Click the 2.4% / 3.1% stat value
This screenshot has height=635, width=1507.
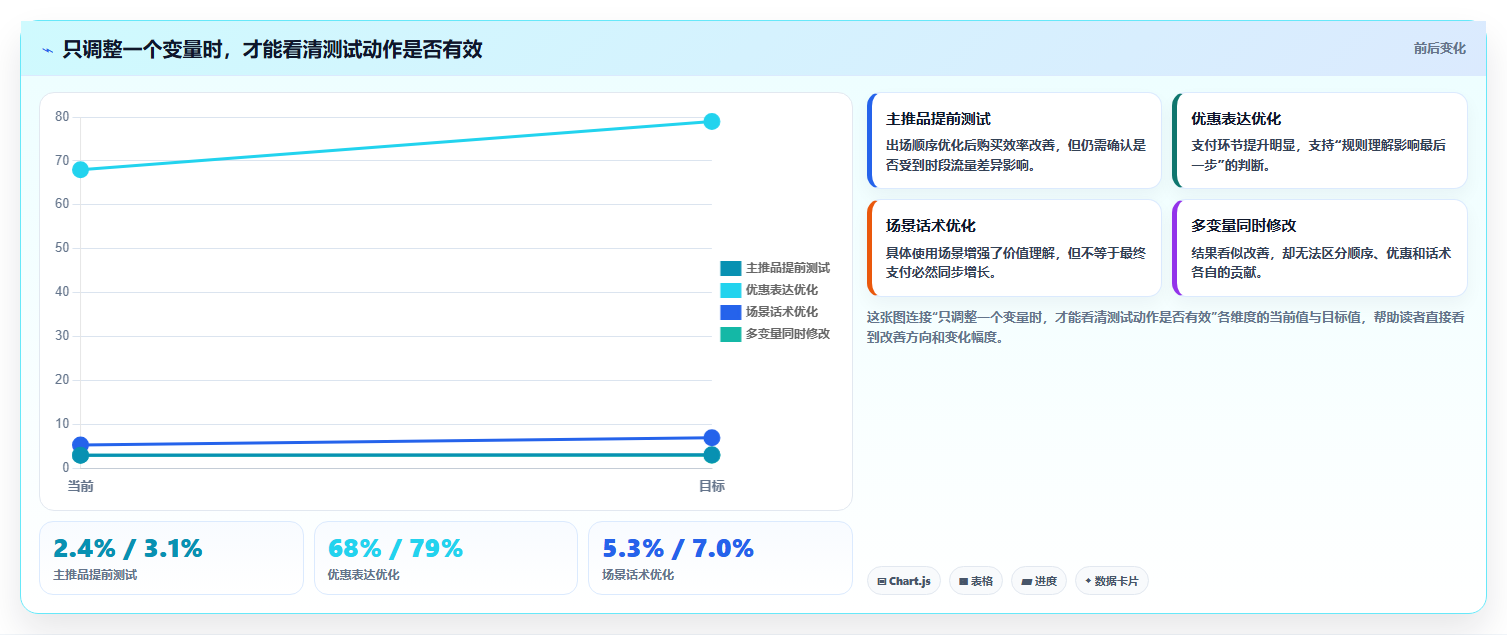tap(128, 549)
